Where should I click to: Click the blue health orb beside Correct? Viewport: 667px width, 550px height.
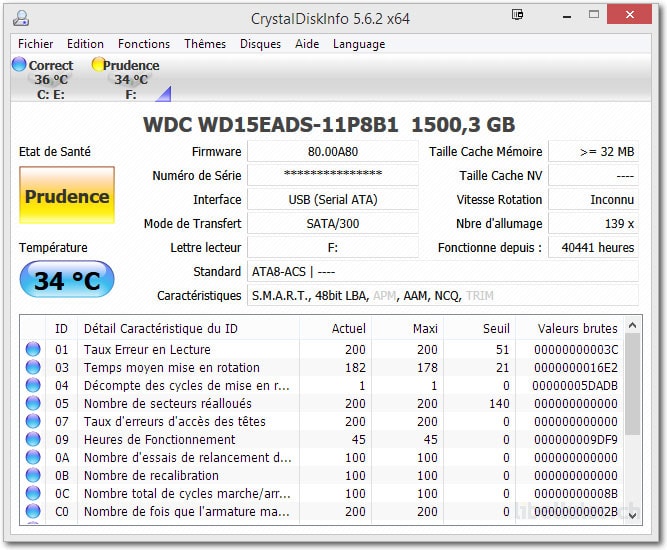(x=19, y=65)
